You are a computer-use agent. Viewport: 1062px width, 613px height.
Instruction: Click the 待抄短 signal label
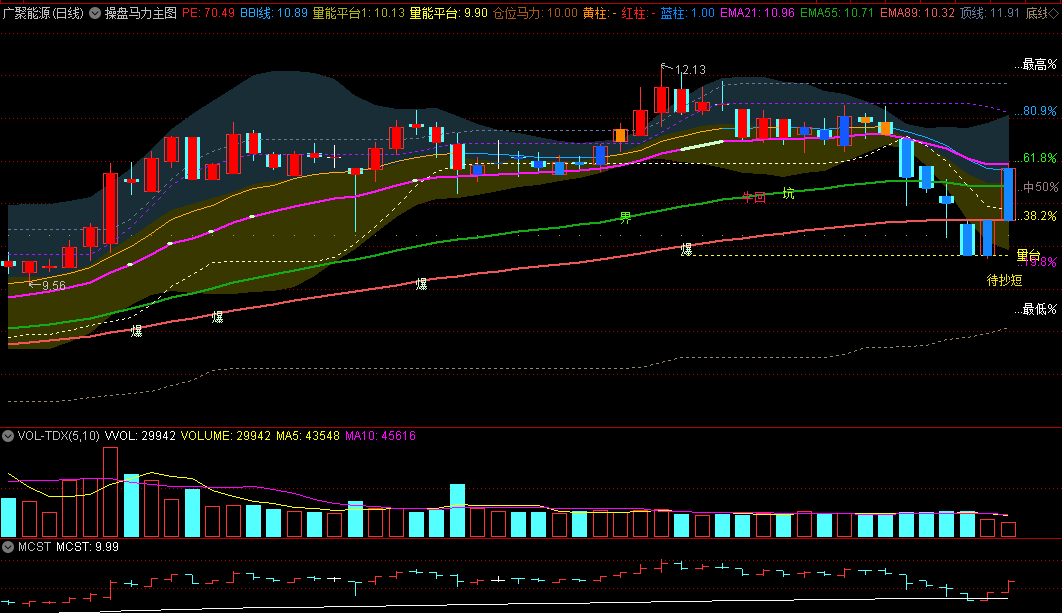(1004, 280)
